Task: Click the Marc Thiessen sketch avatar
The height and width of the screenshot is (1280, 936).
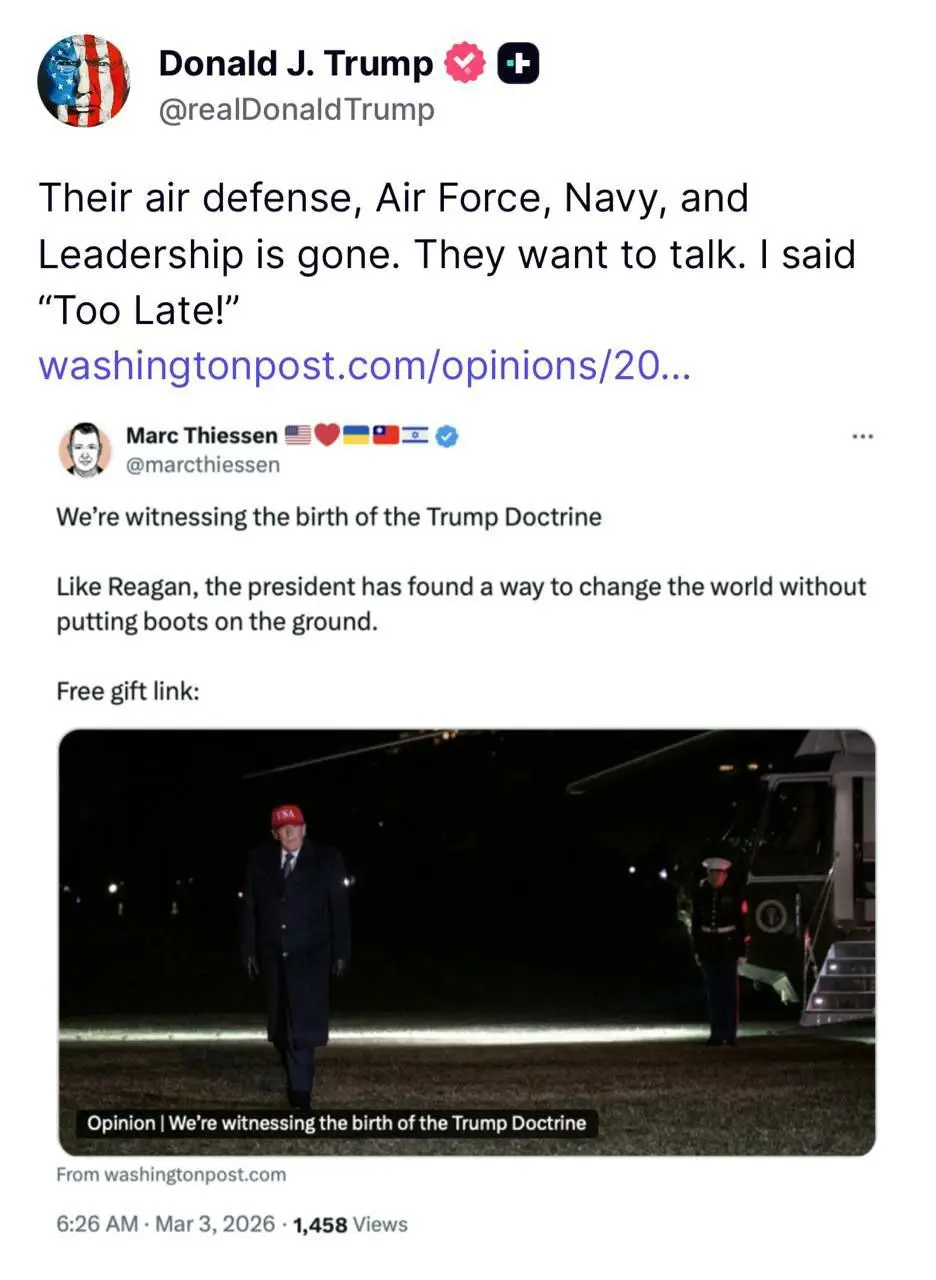Action: pyautogui.click(x=85, y=449)
